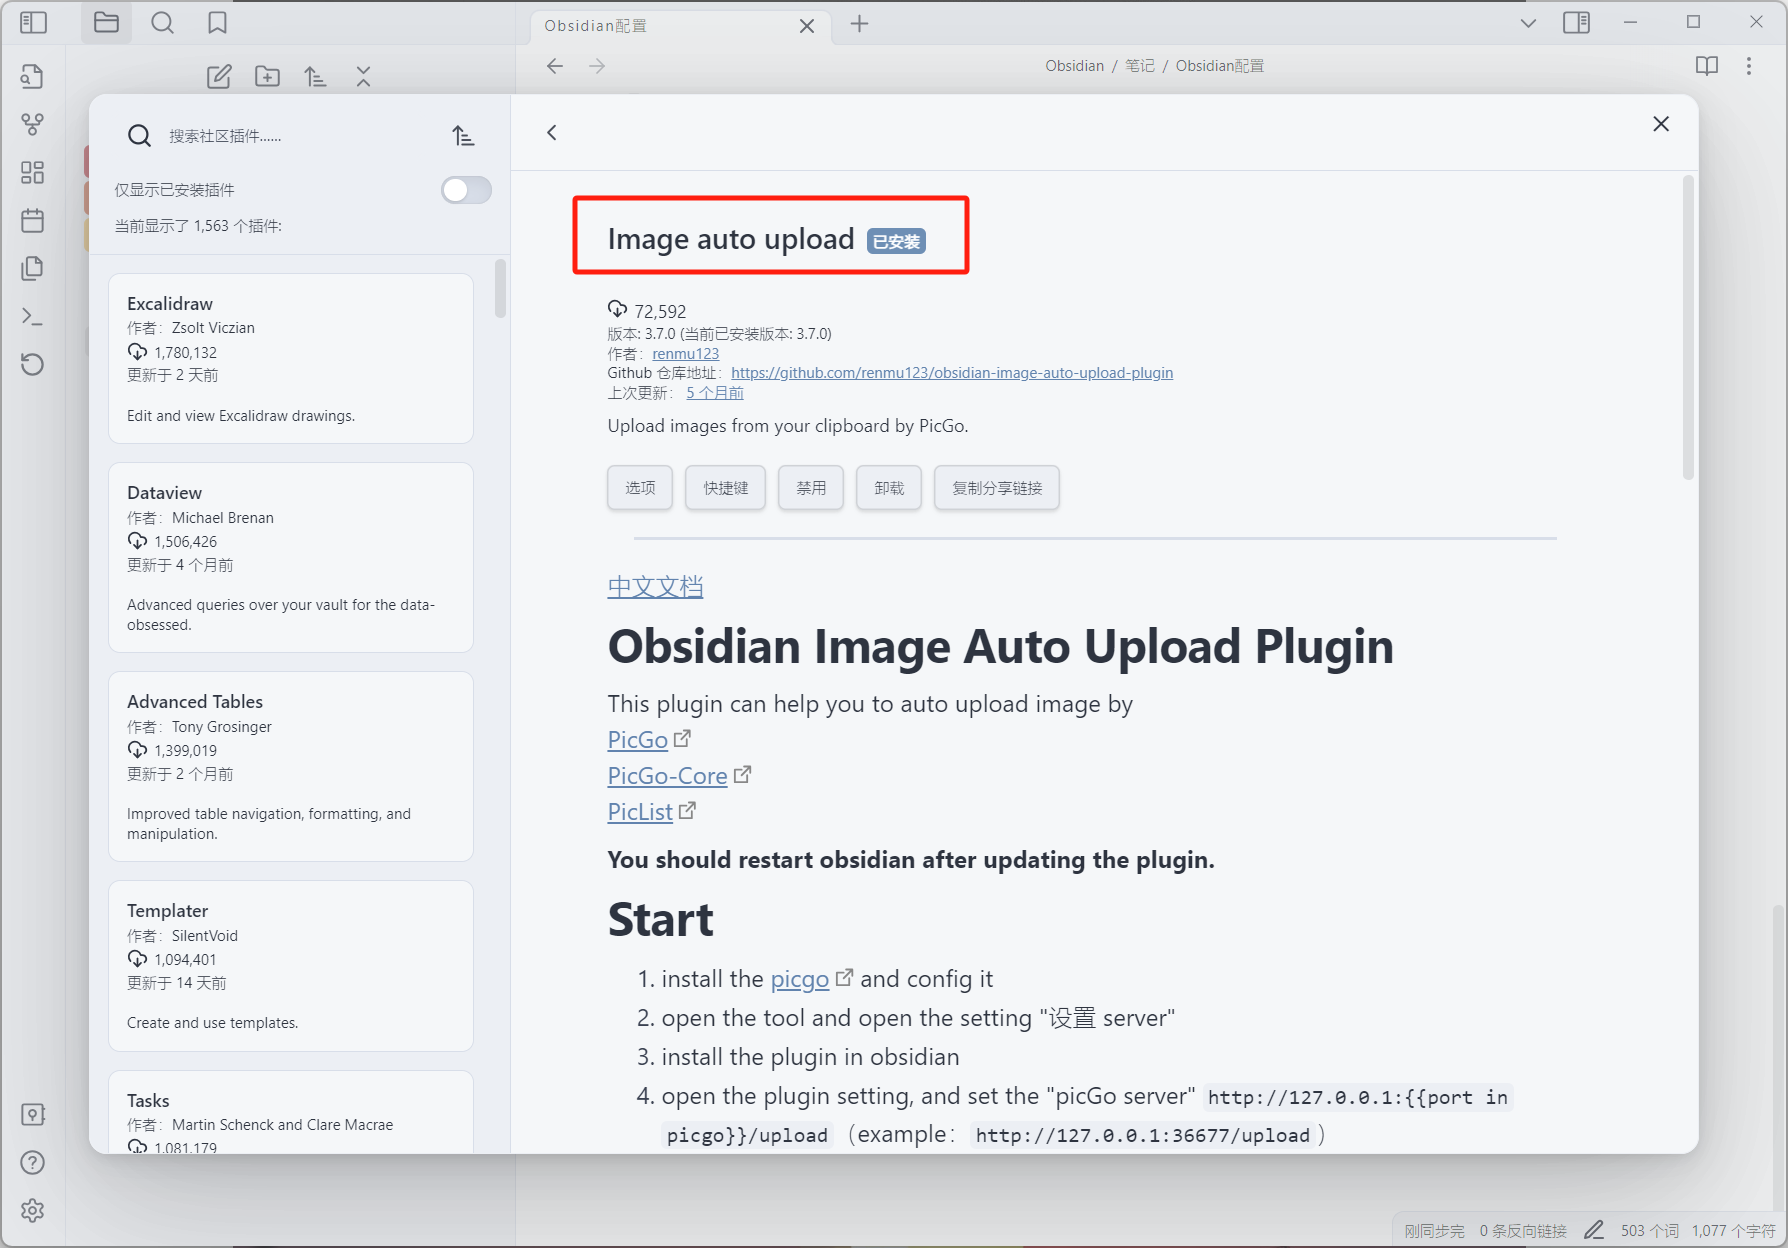Select the Dataview plugin card
Image resolution: width=1788 pixels, height=1248 pixels.
291,557
